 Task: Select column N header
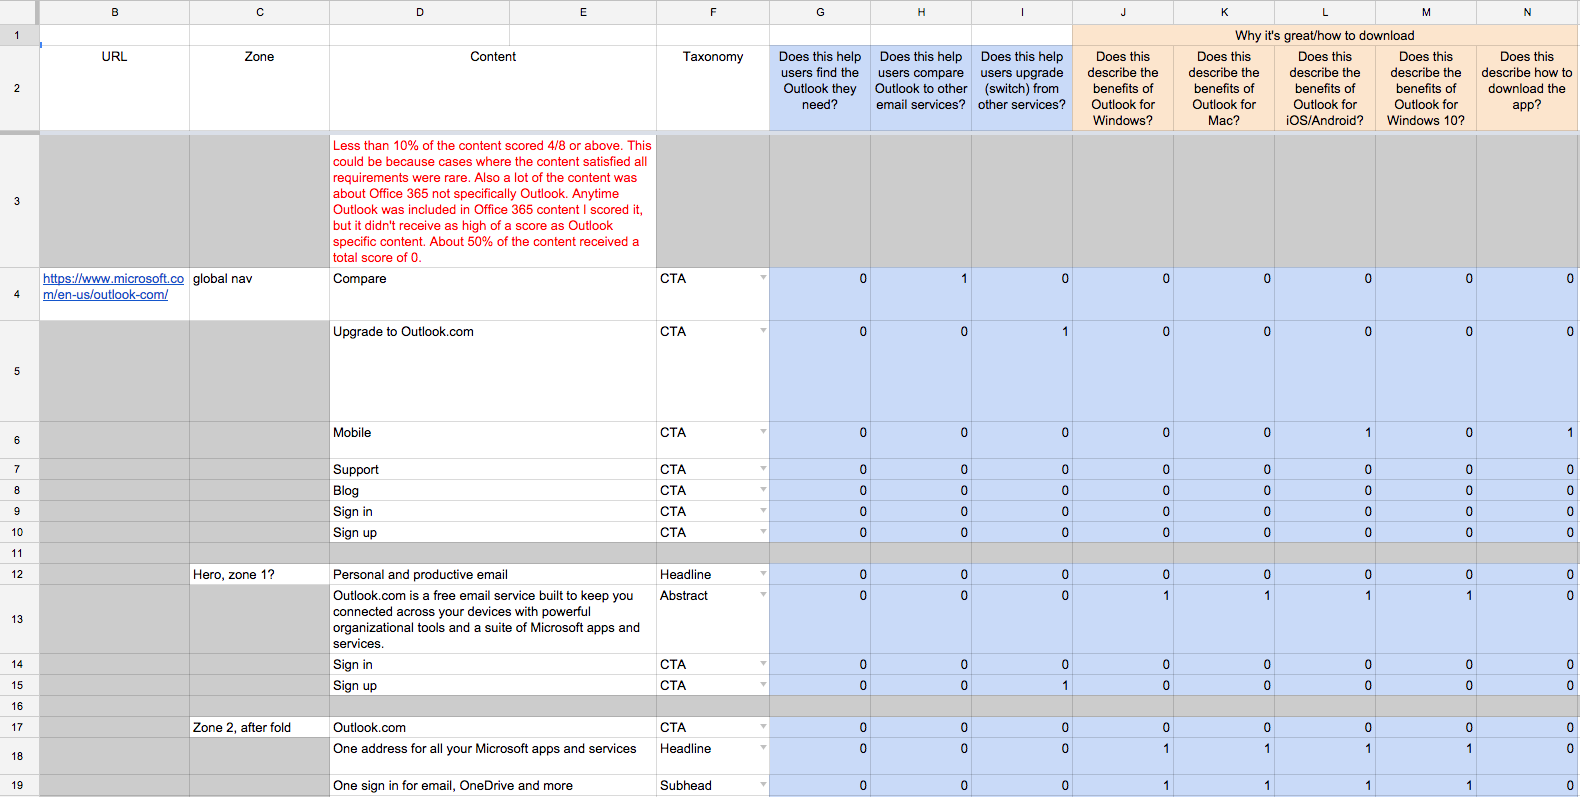click(1527, 12)
